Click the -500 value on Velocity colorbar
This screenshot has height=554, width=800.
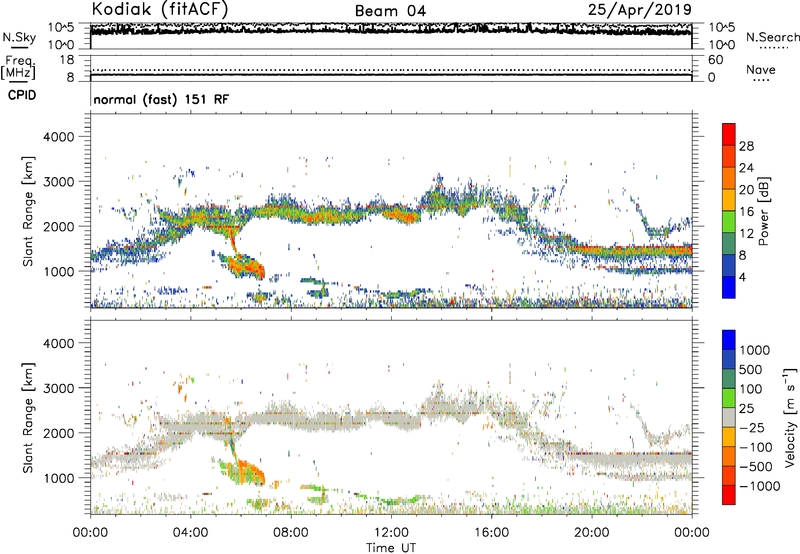tap(756, 467)
